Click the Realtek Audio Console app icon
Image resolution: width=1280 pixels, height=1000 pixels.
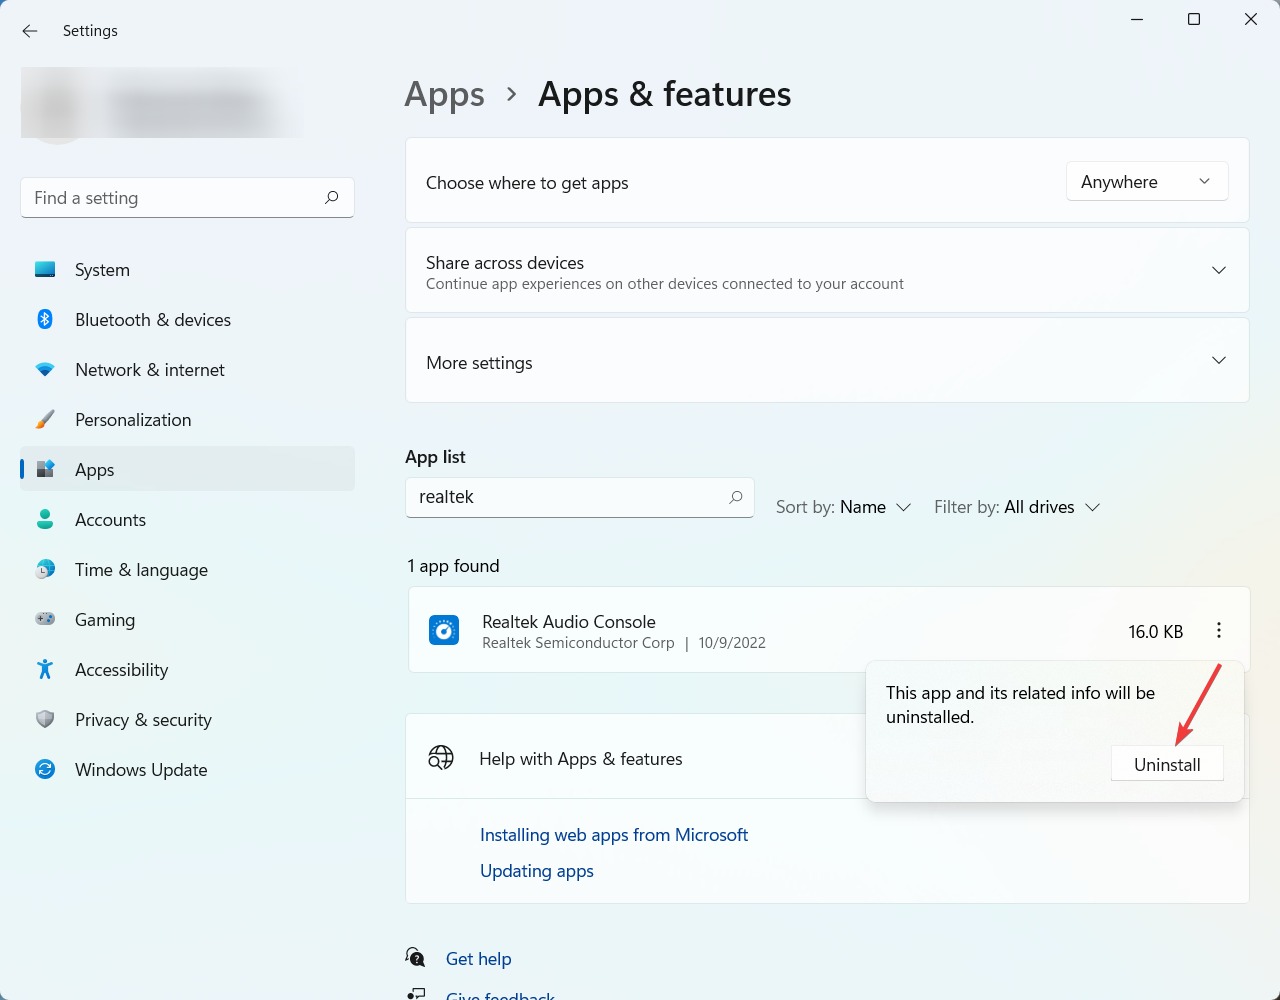click(x=444, y=630)
